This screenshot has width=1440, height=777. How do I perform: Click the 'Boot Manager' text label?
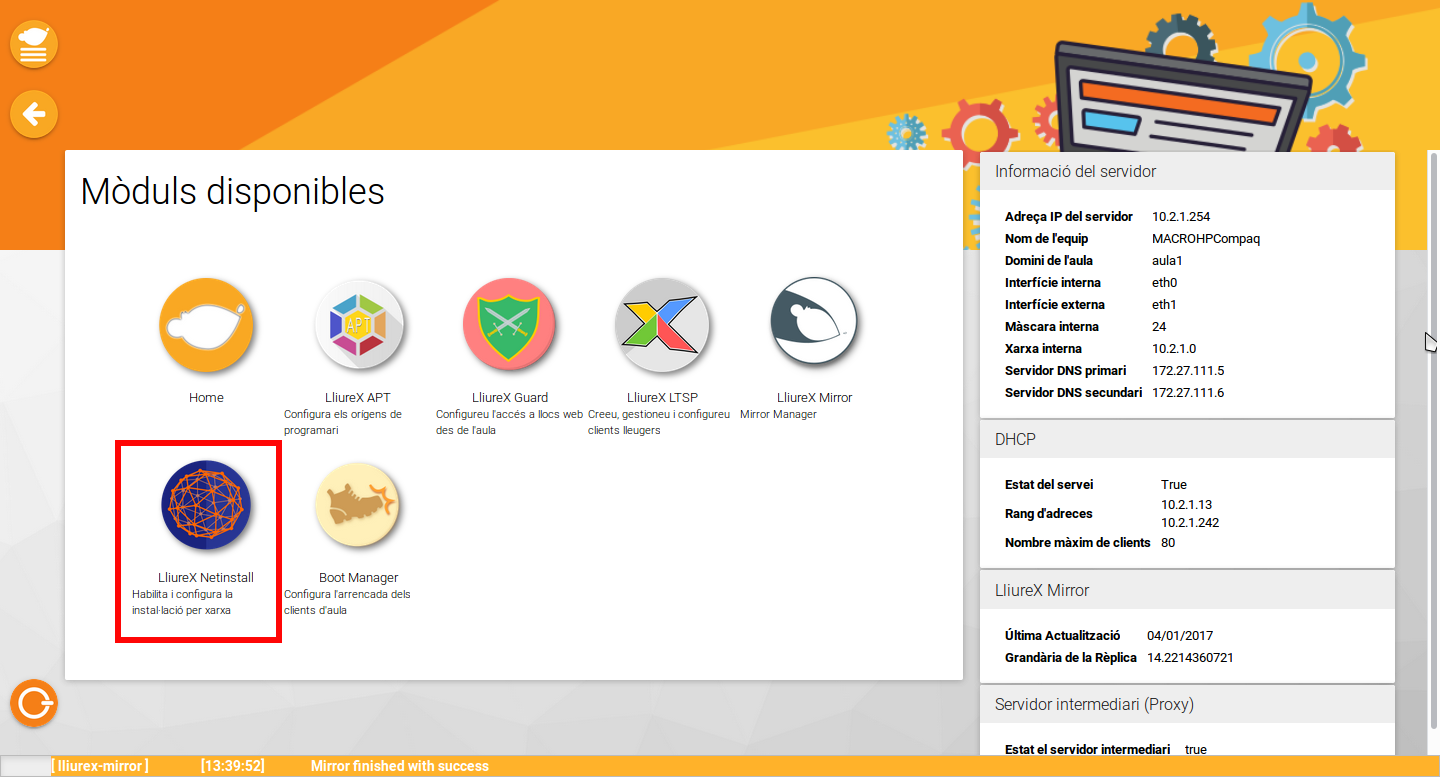[358, 578]
